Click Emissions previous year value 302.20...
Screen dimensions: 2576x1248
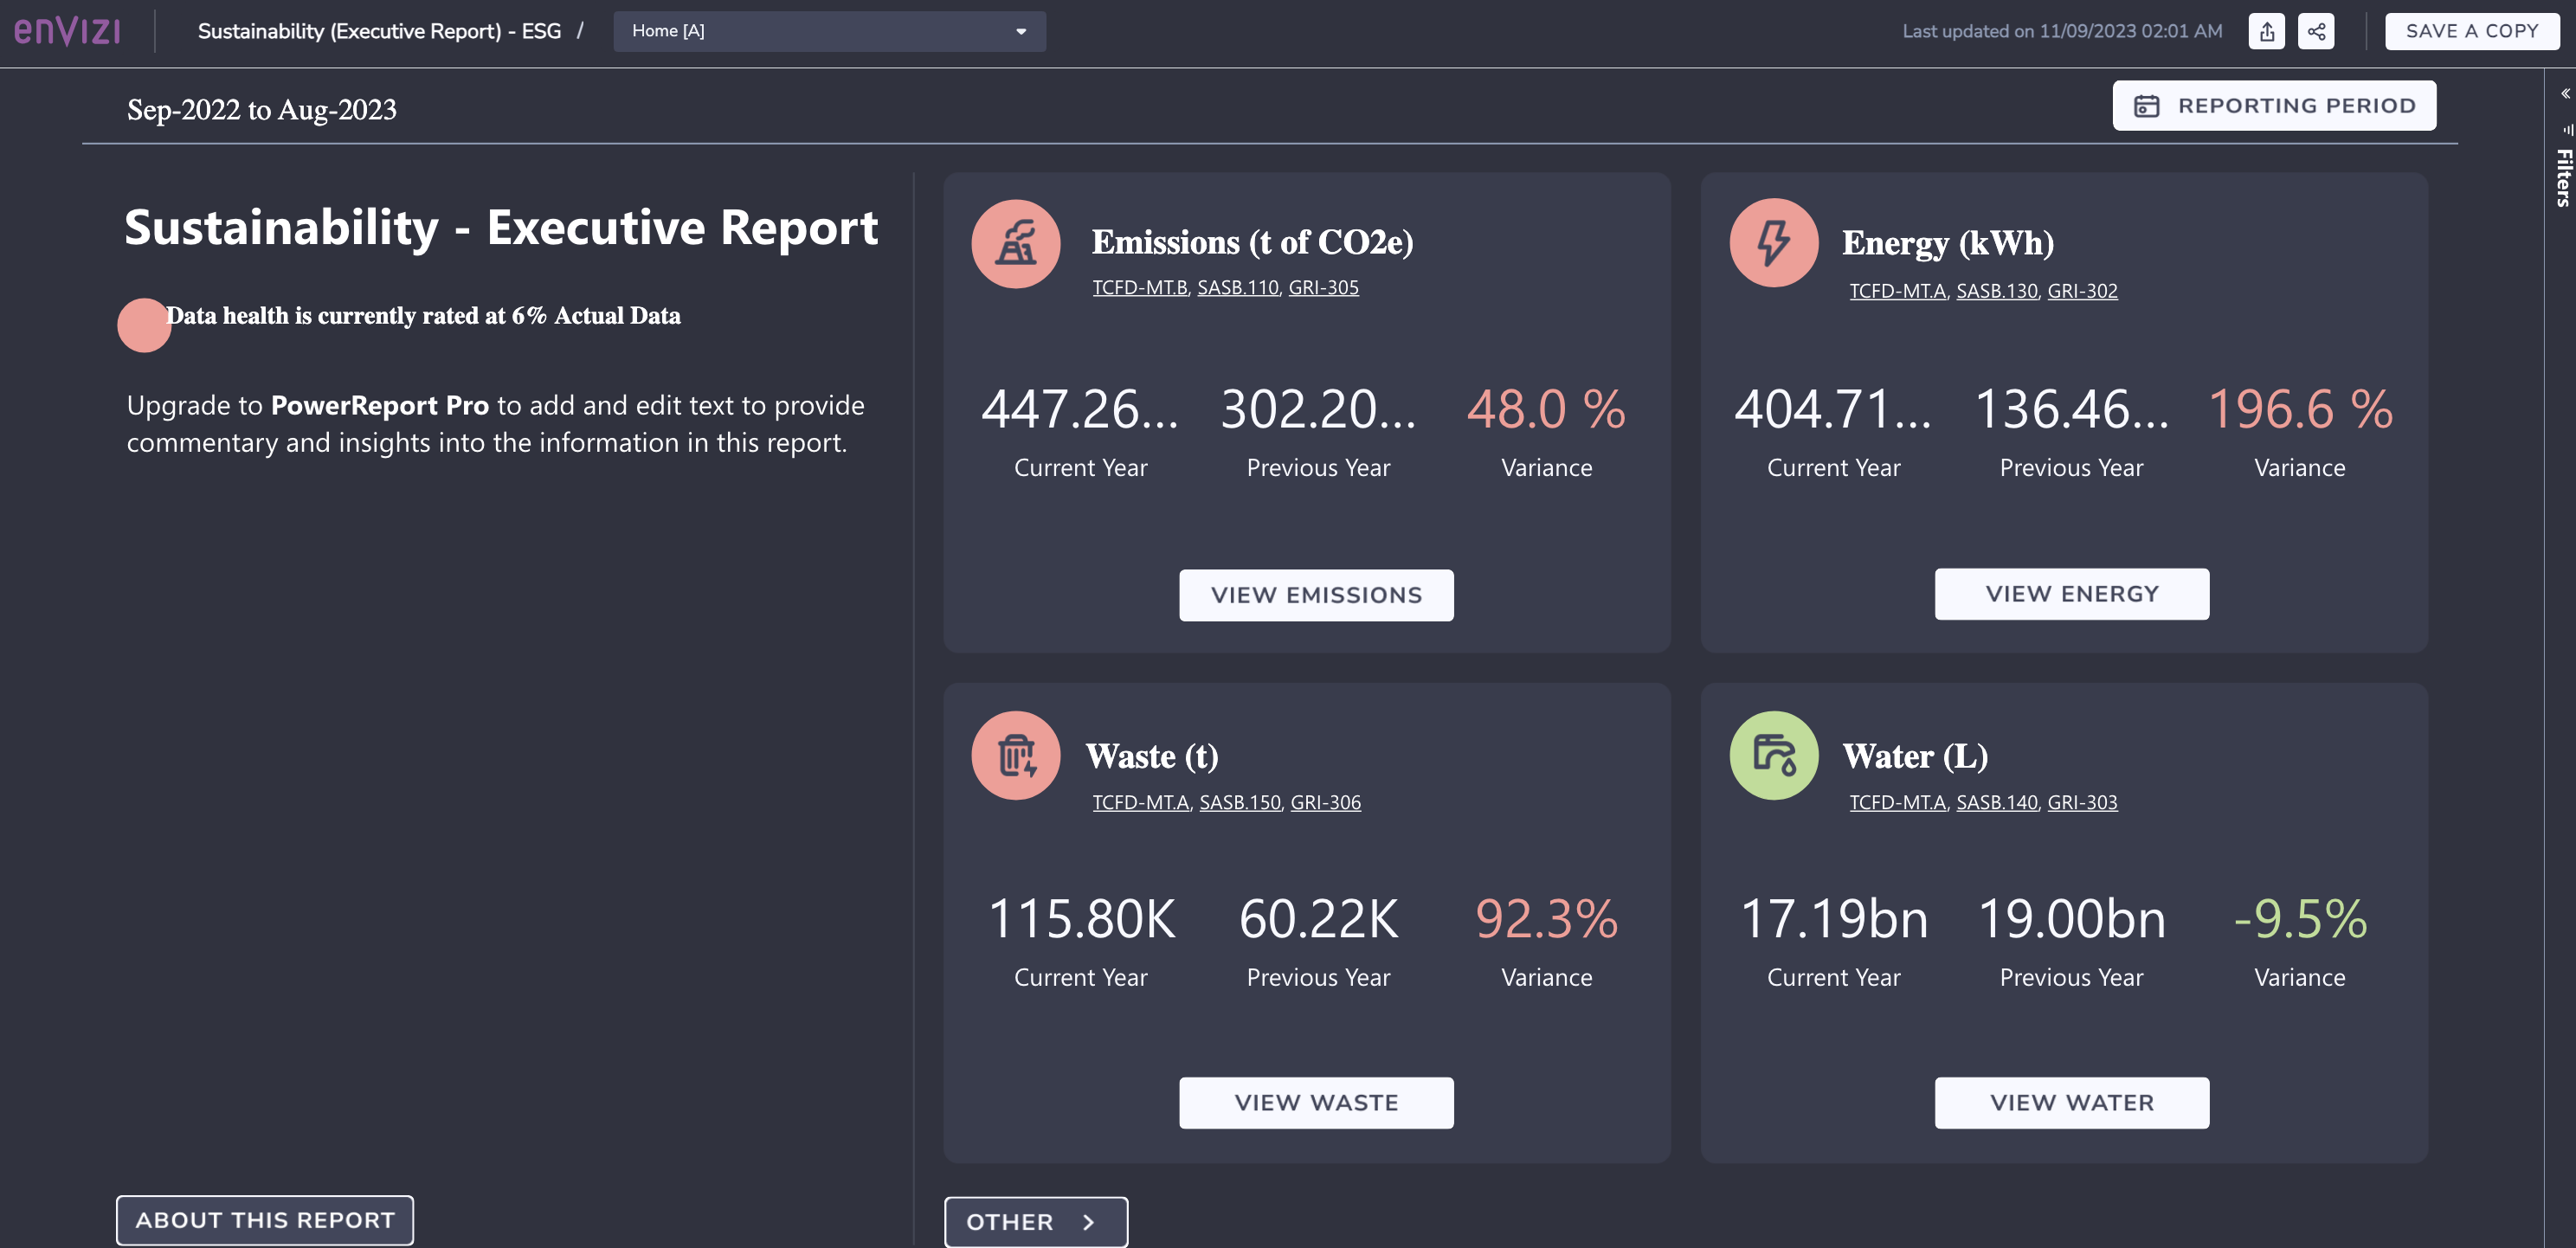tap(1318, 409)
